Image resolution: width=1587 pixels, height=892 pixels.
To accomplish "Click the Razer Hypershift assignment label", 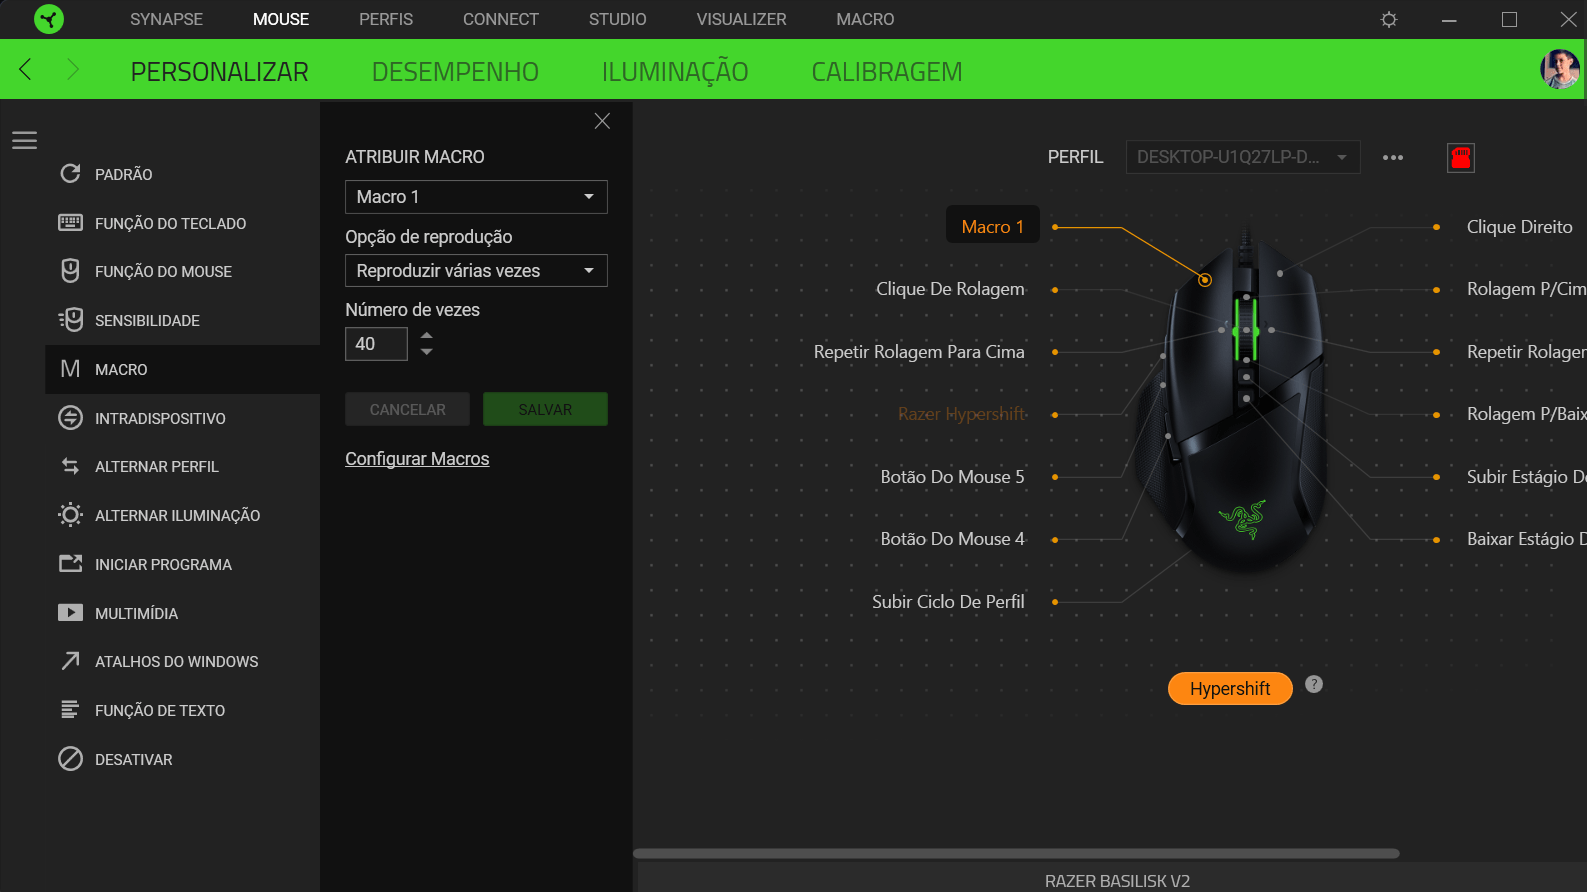I will pyautogui.click(x=961, y=414).
